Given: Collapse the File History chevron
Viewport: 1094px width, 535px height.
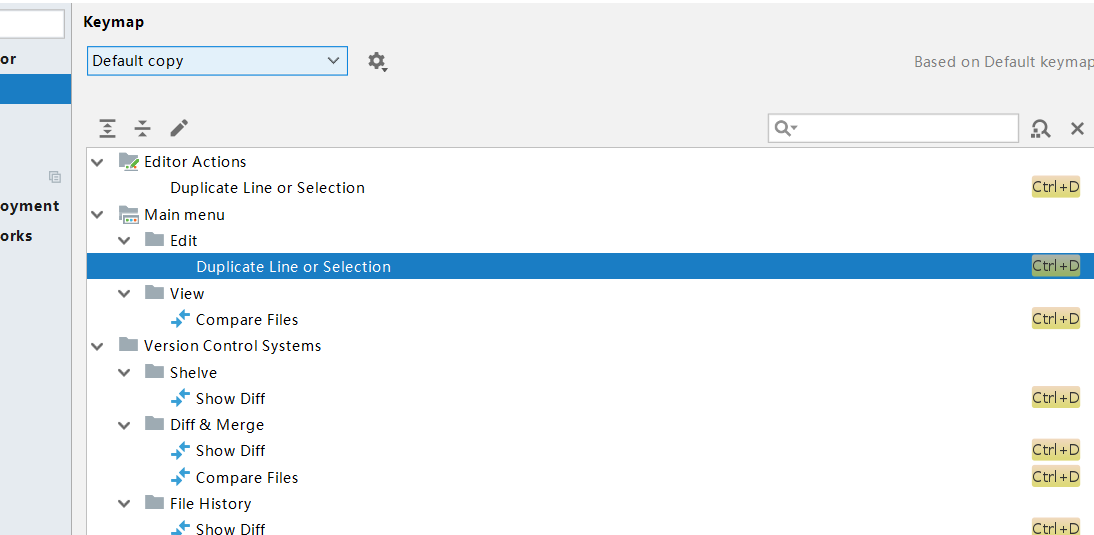Looking at the screenshot, I should click(x=124, y=504).
